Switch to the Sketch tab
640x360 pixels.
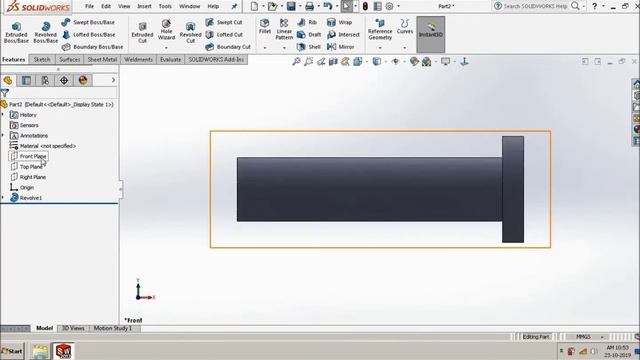point(42,60)
